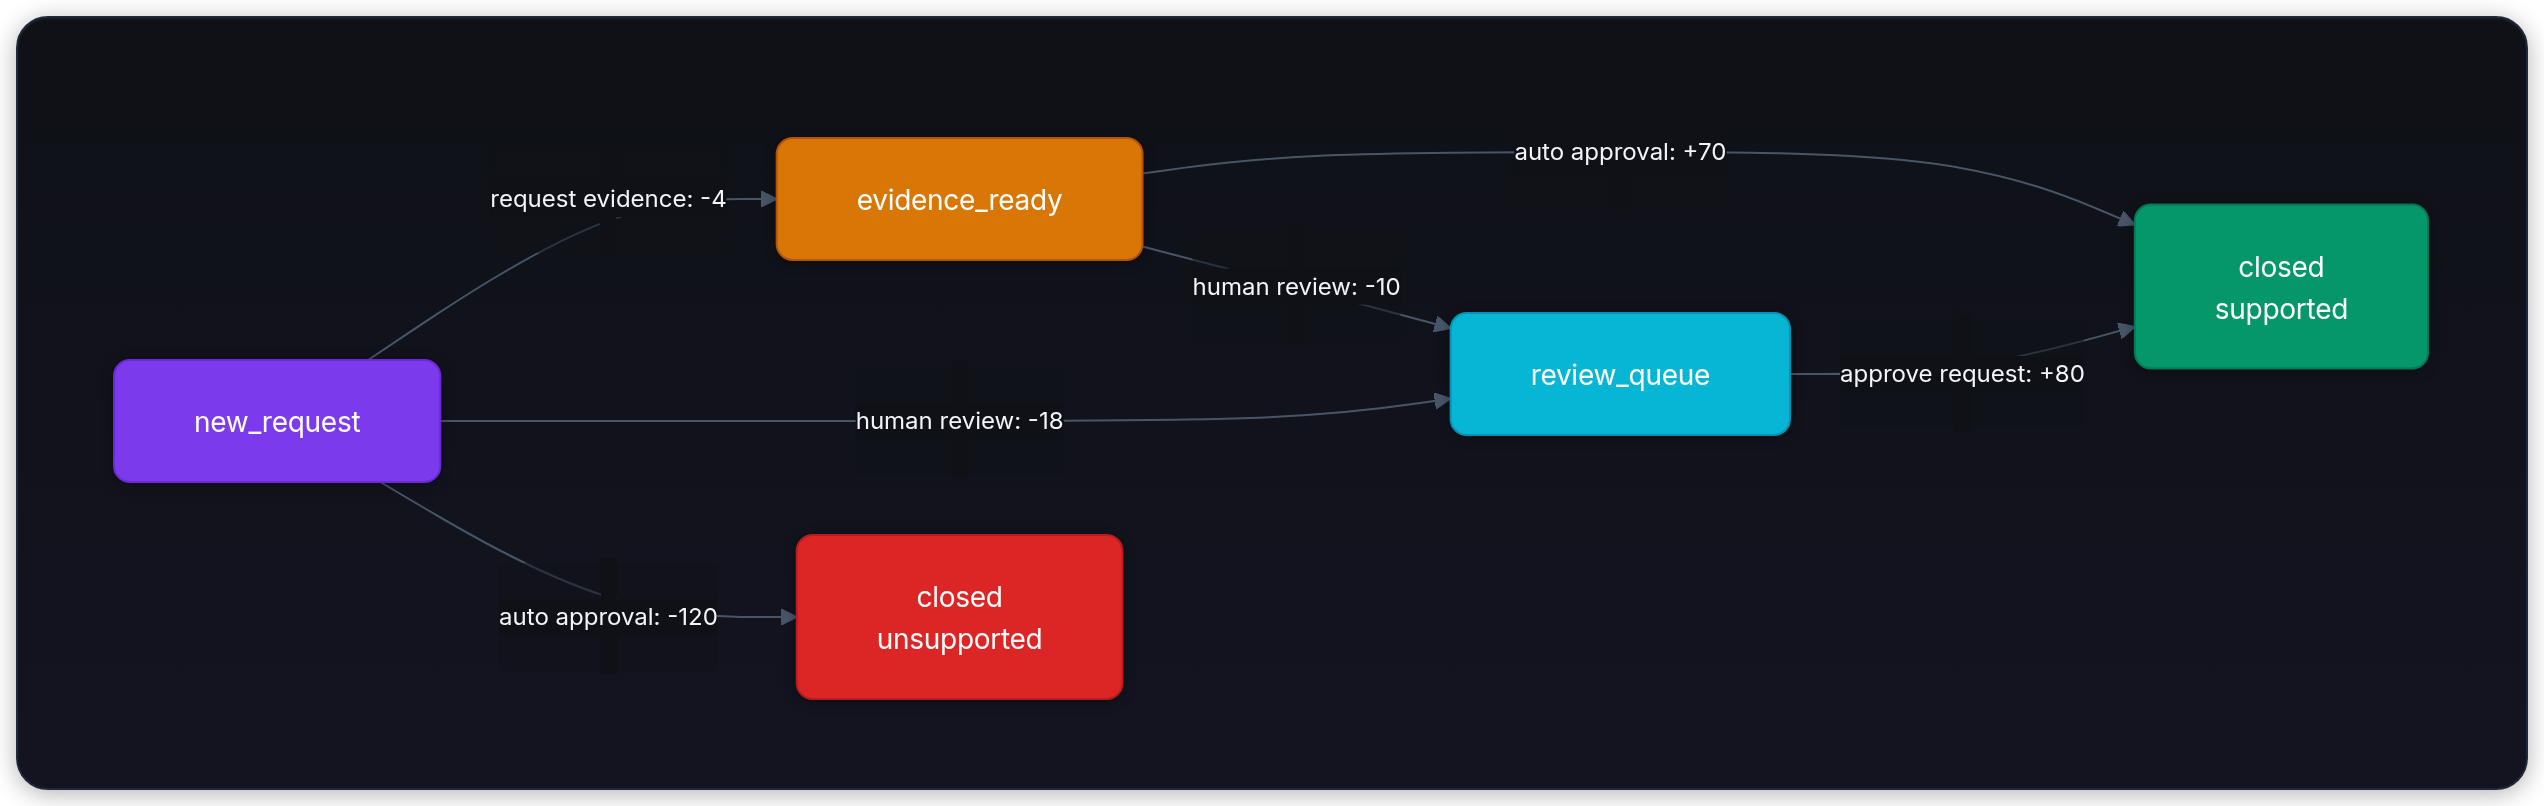Click the evidence_ready node
The image size is (2544, 806).
(x=959, y=199)
